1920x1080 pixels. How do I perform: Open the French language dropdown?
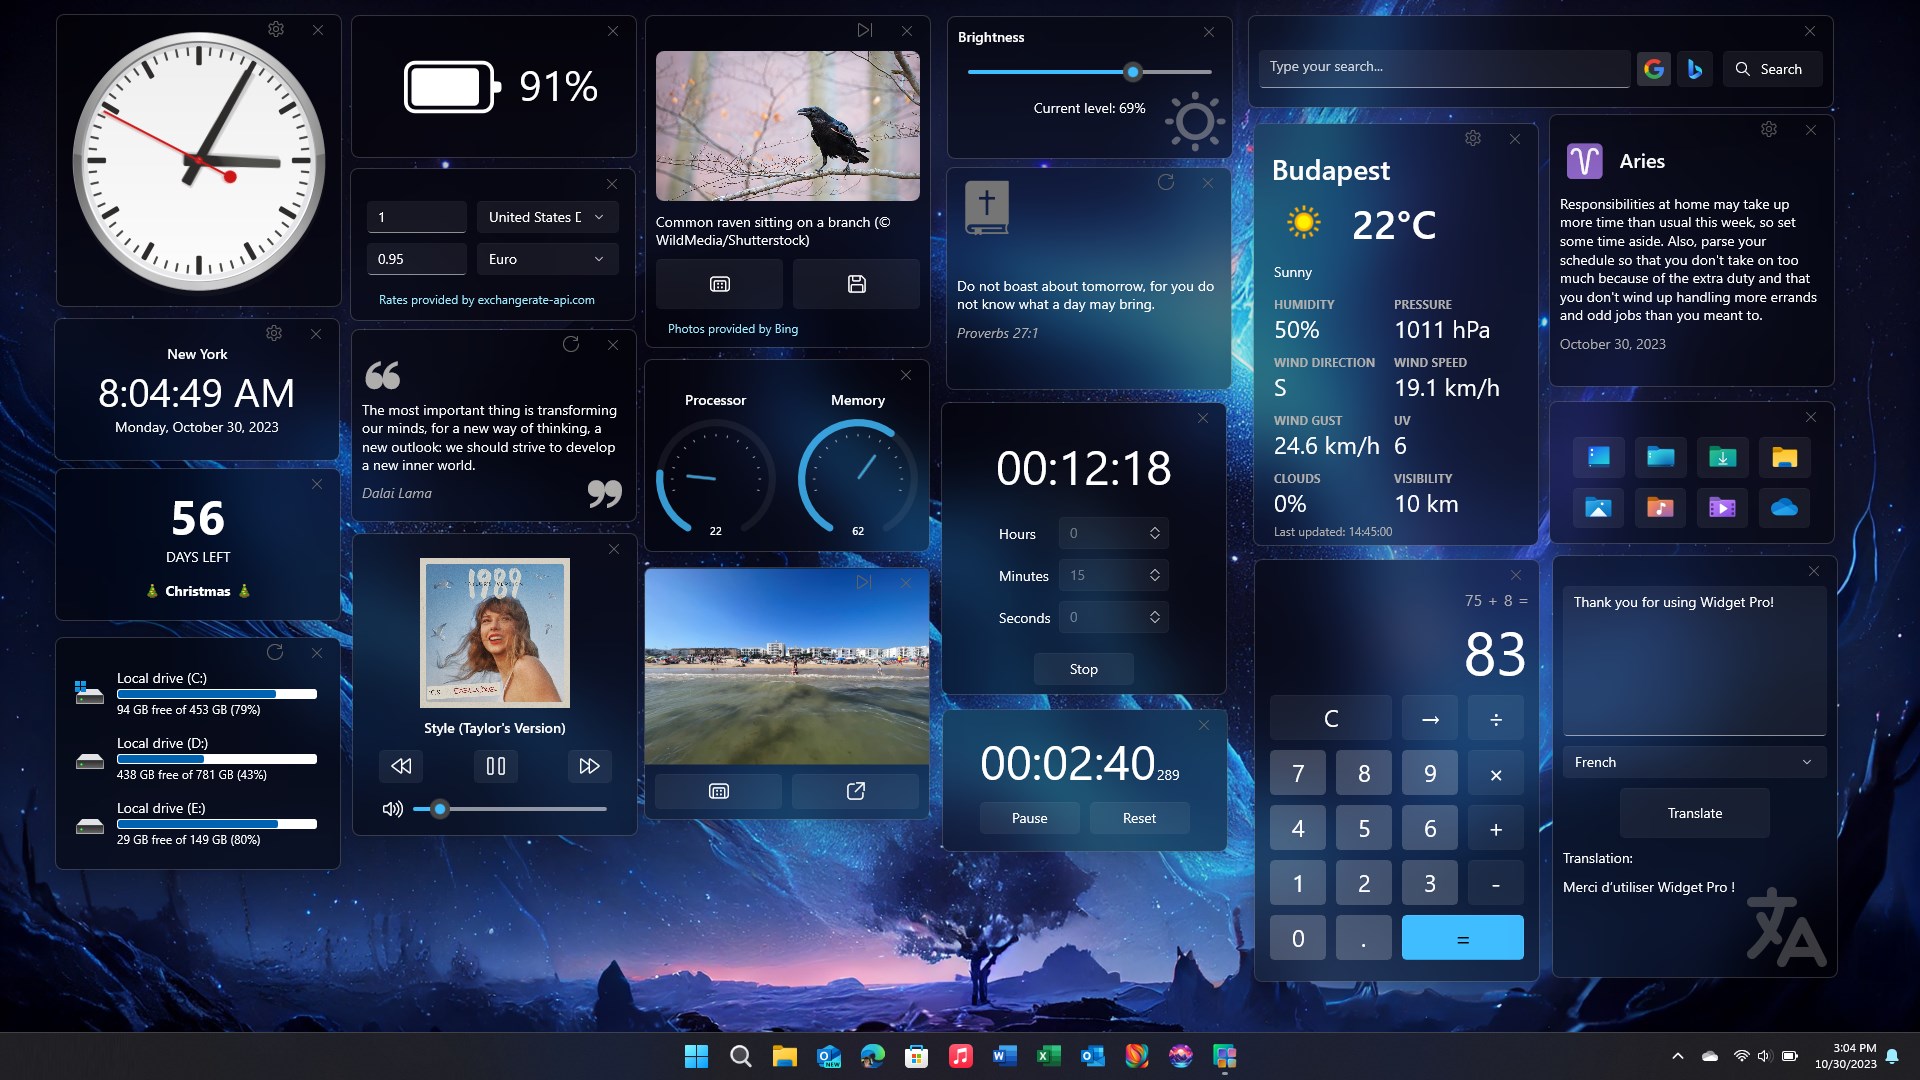pyautogui.click(x=1693, y=762)
